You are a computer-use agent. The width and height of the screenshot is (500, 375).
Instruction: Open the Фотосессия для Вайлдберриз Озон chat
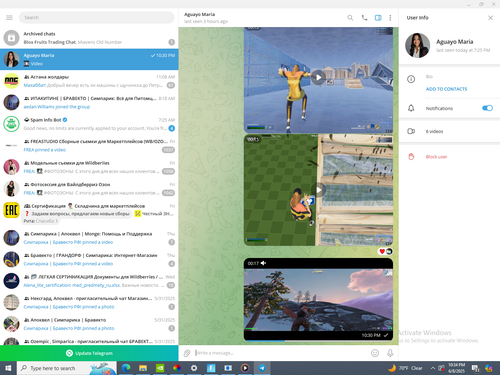[x=89, y=189]
